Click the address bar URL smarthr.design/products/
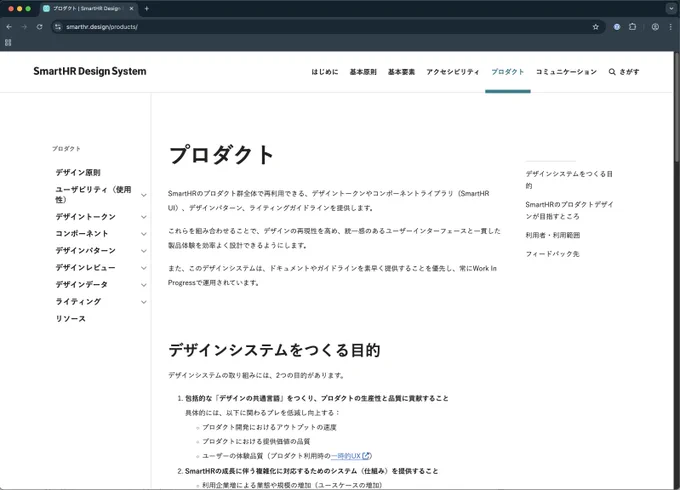Screen dimensions: 680x490 pos(102,27)
